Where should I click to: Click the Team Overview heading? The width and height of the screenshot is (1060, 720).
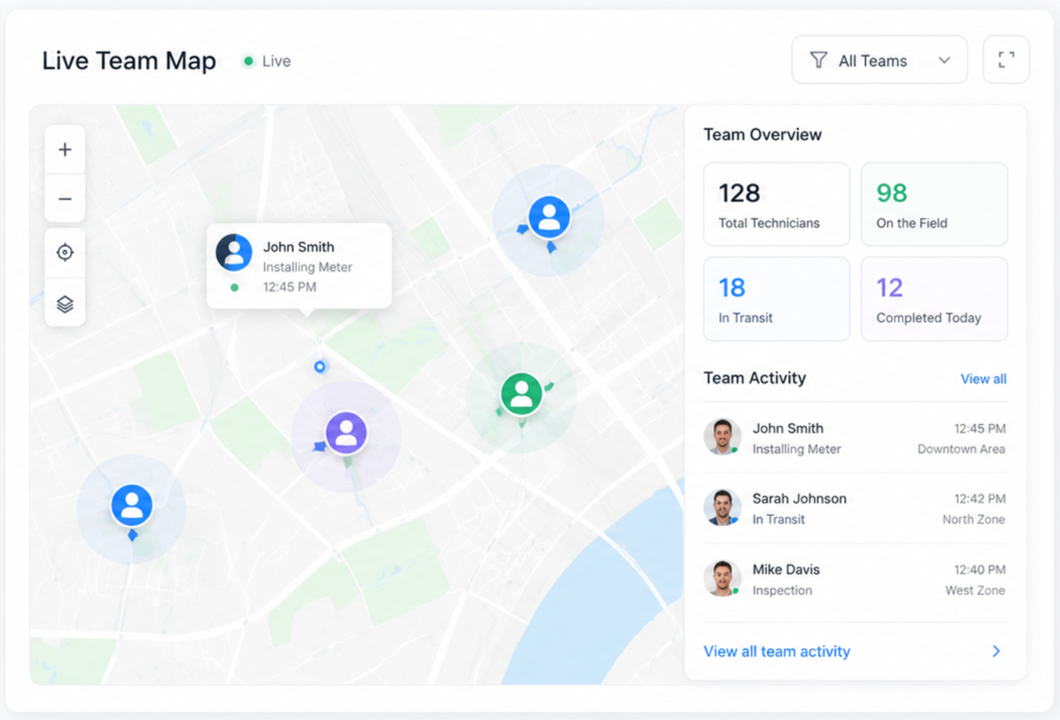tap(762, 135)
